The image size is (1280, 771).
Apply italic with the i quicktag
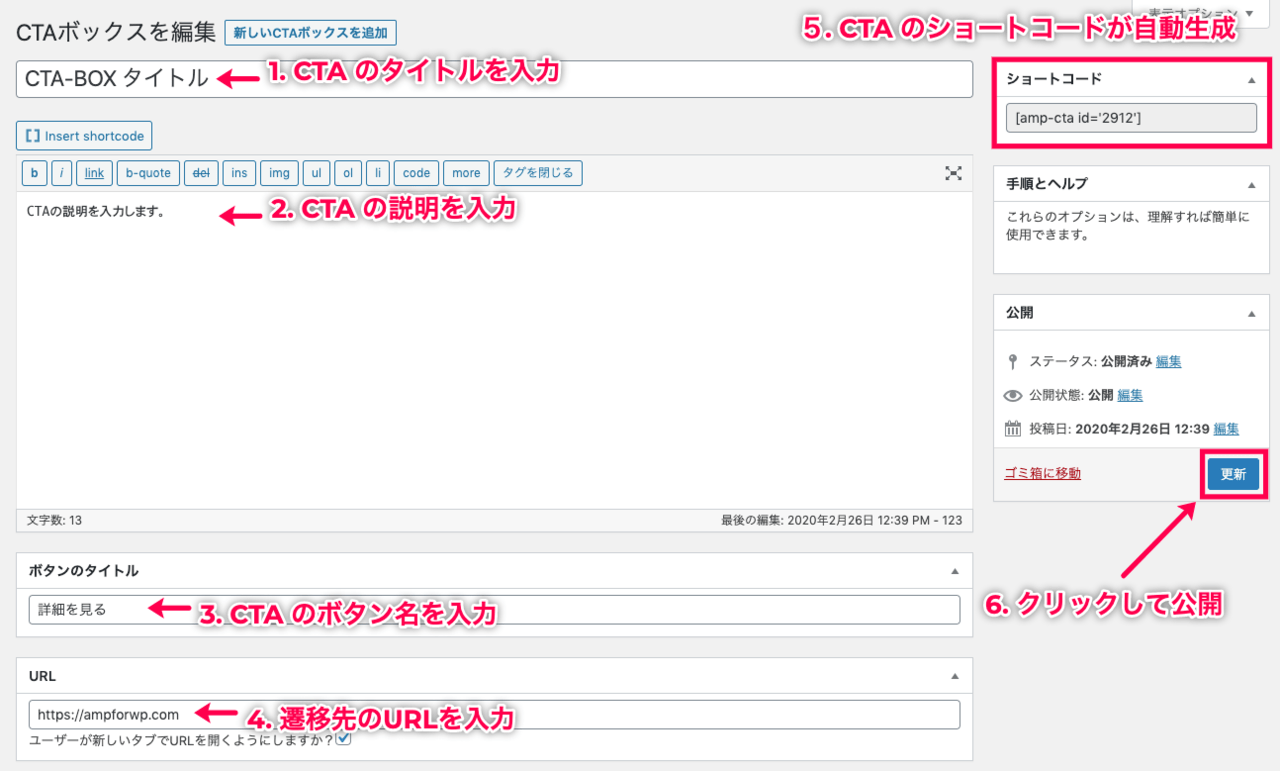[x=62, y=173]
